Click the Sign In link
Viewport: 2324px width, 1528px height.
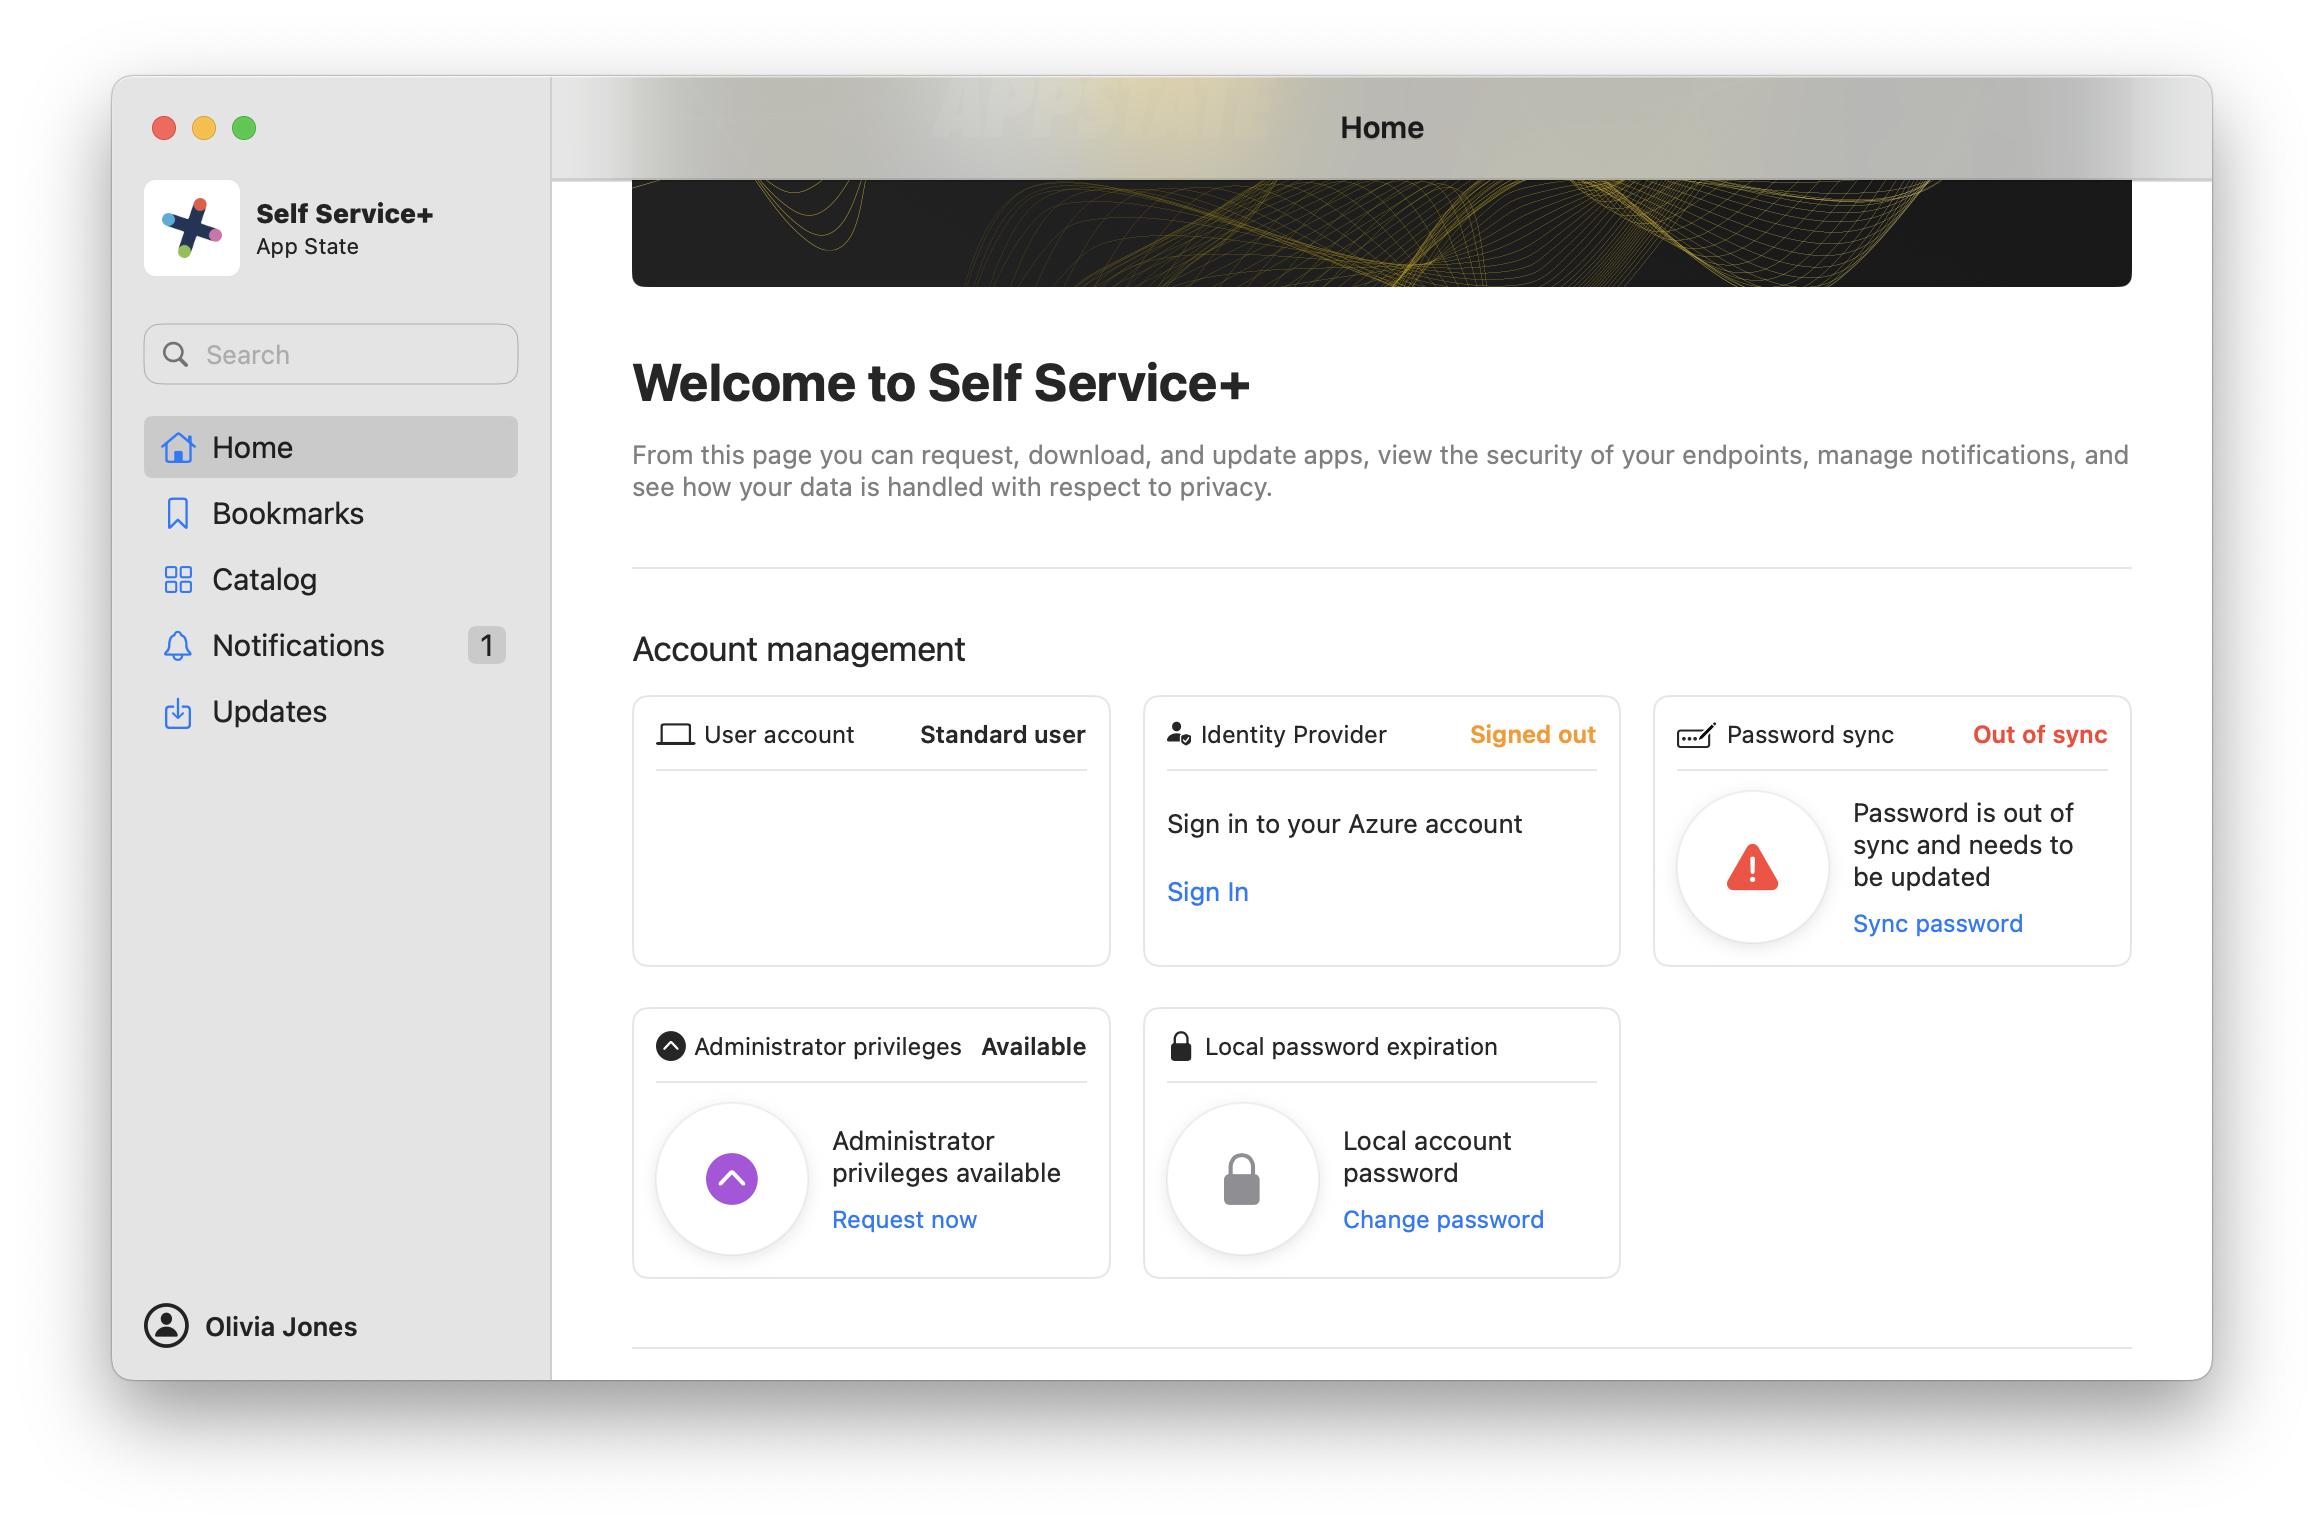pos(1207,892)
